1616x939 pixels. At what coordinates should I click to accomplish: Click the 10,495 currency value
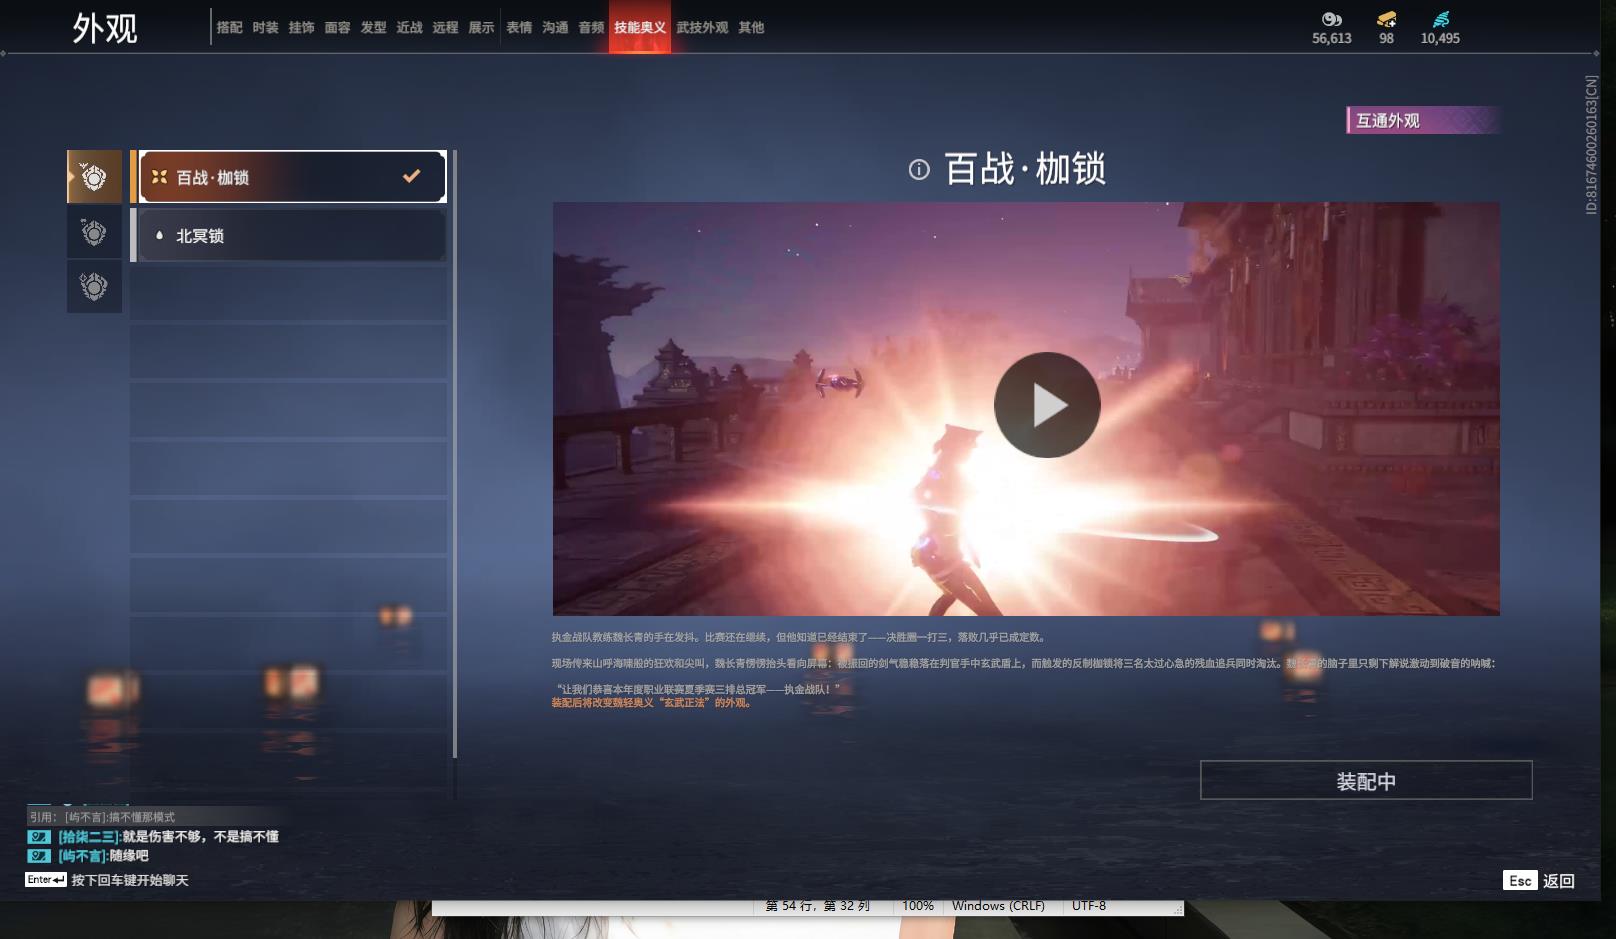[1440, 38]
